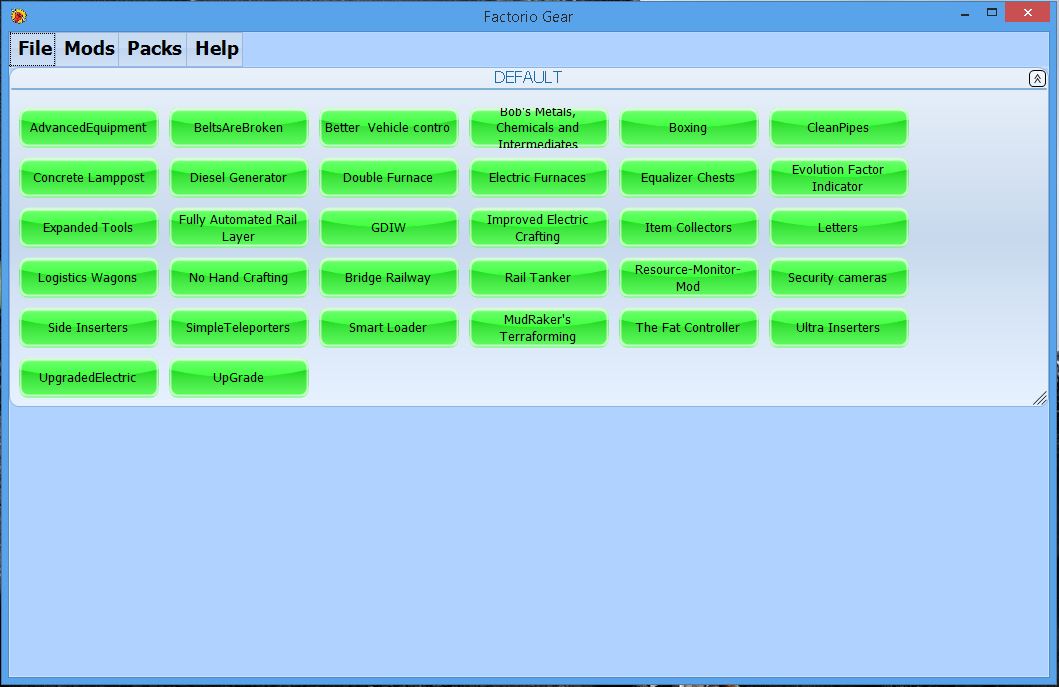Close the Factorio Gear window

1027,12
